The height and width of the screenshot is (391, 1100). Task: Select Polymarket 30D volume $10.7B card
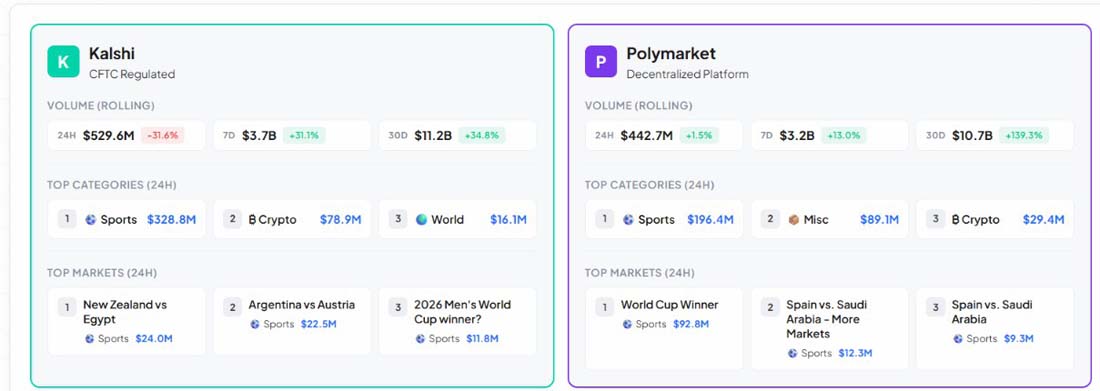[995, 135]
